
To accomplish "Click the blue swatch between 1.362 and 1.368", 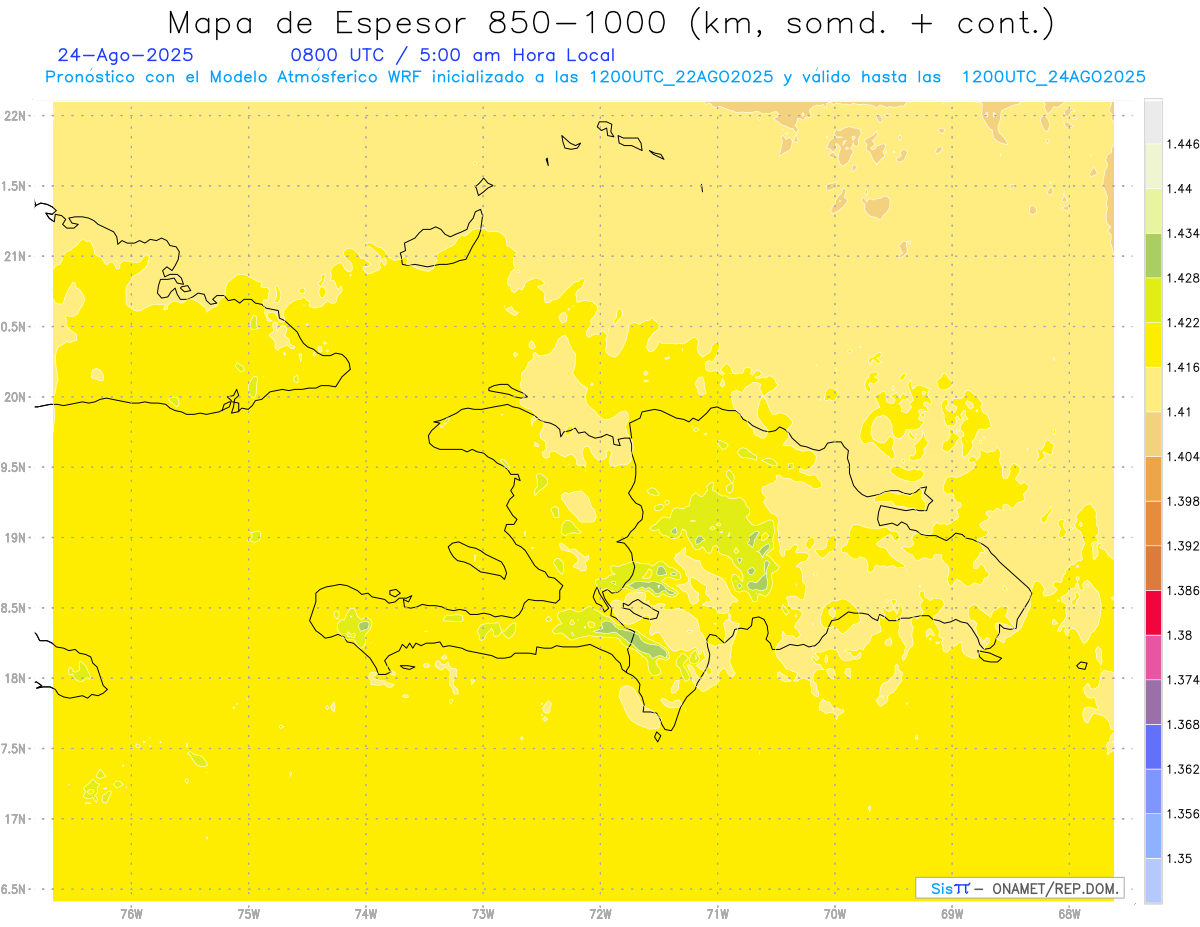I will (1153, 746).
